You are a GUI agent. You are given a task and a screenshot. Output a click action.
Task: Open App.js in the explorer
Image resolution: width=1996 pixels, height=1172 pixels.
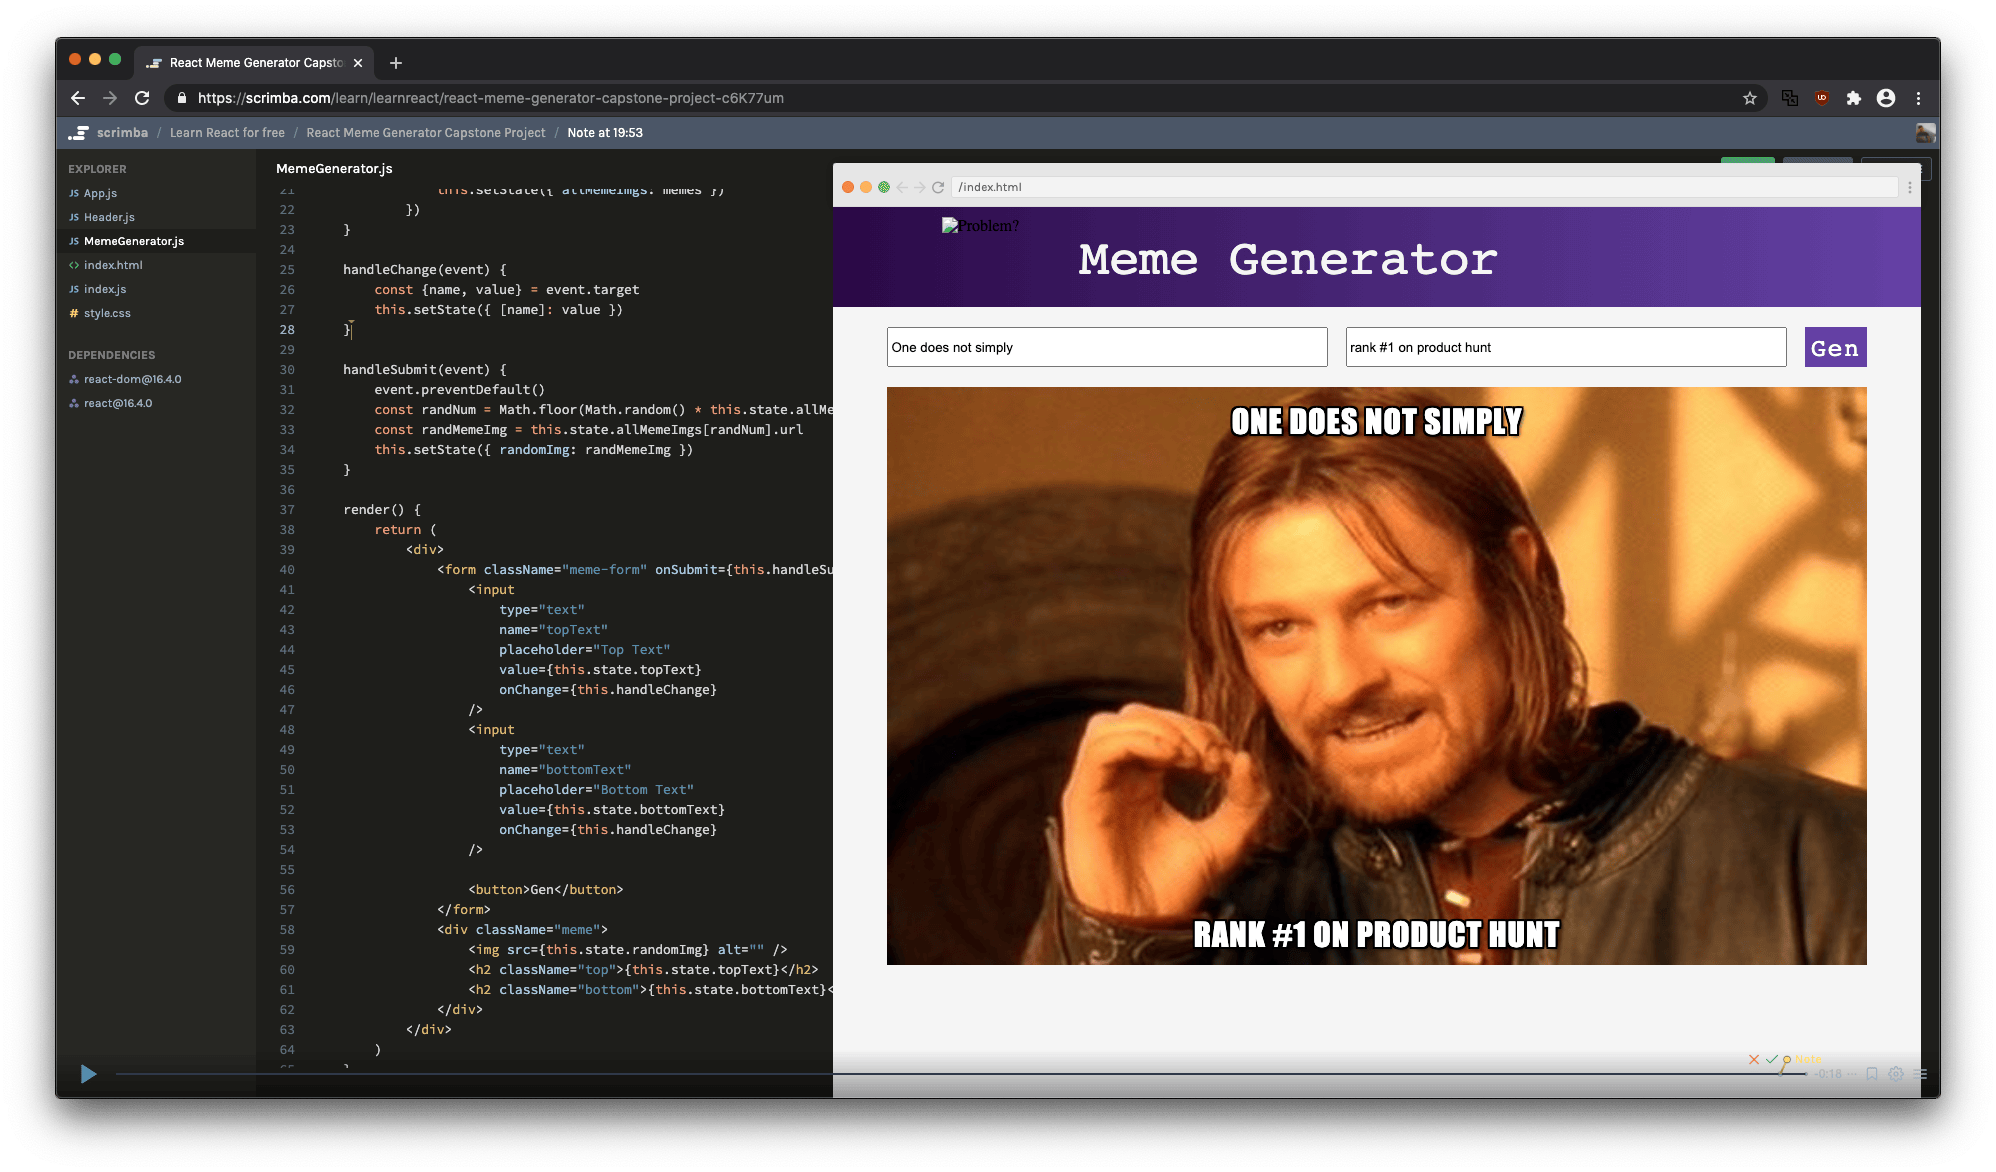point(100,193)
